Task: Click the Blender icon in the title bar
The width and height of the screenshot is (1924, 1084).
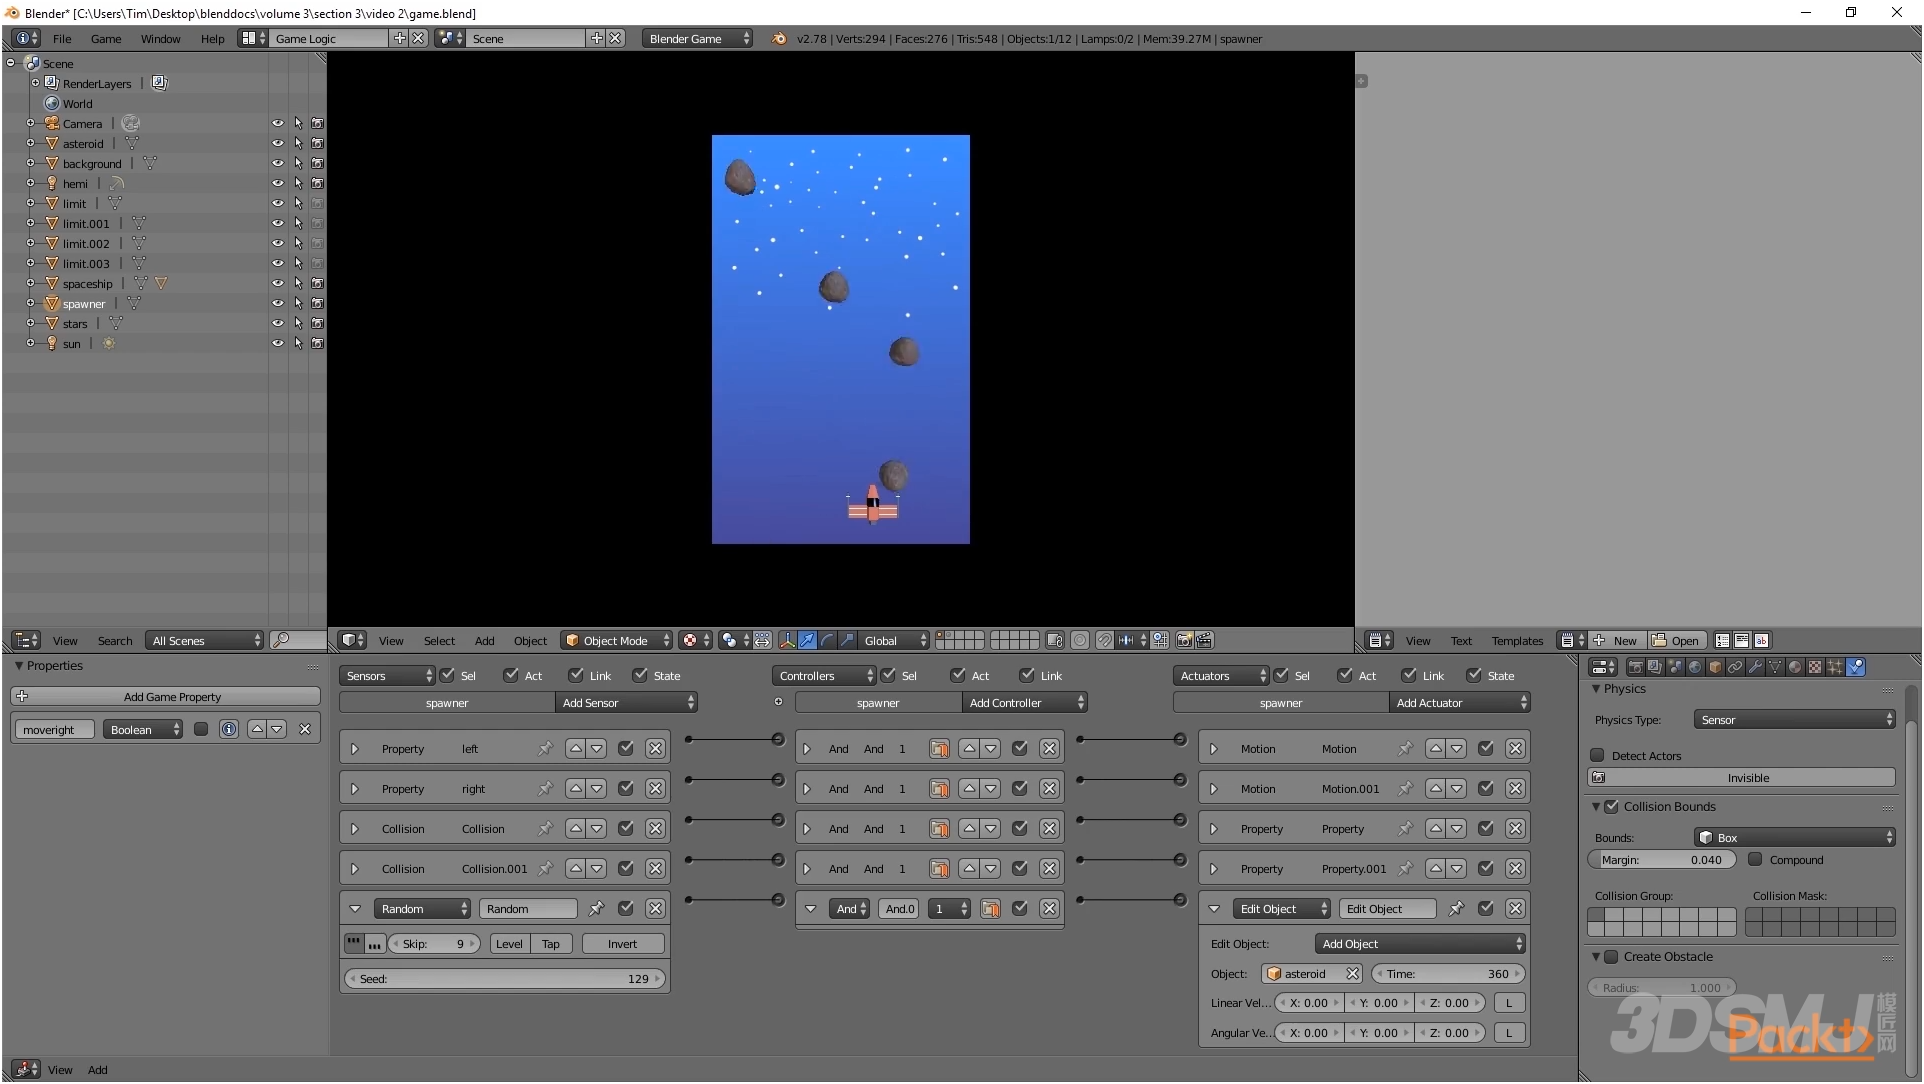Action: click(12, 13)
